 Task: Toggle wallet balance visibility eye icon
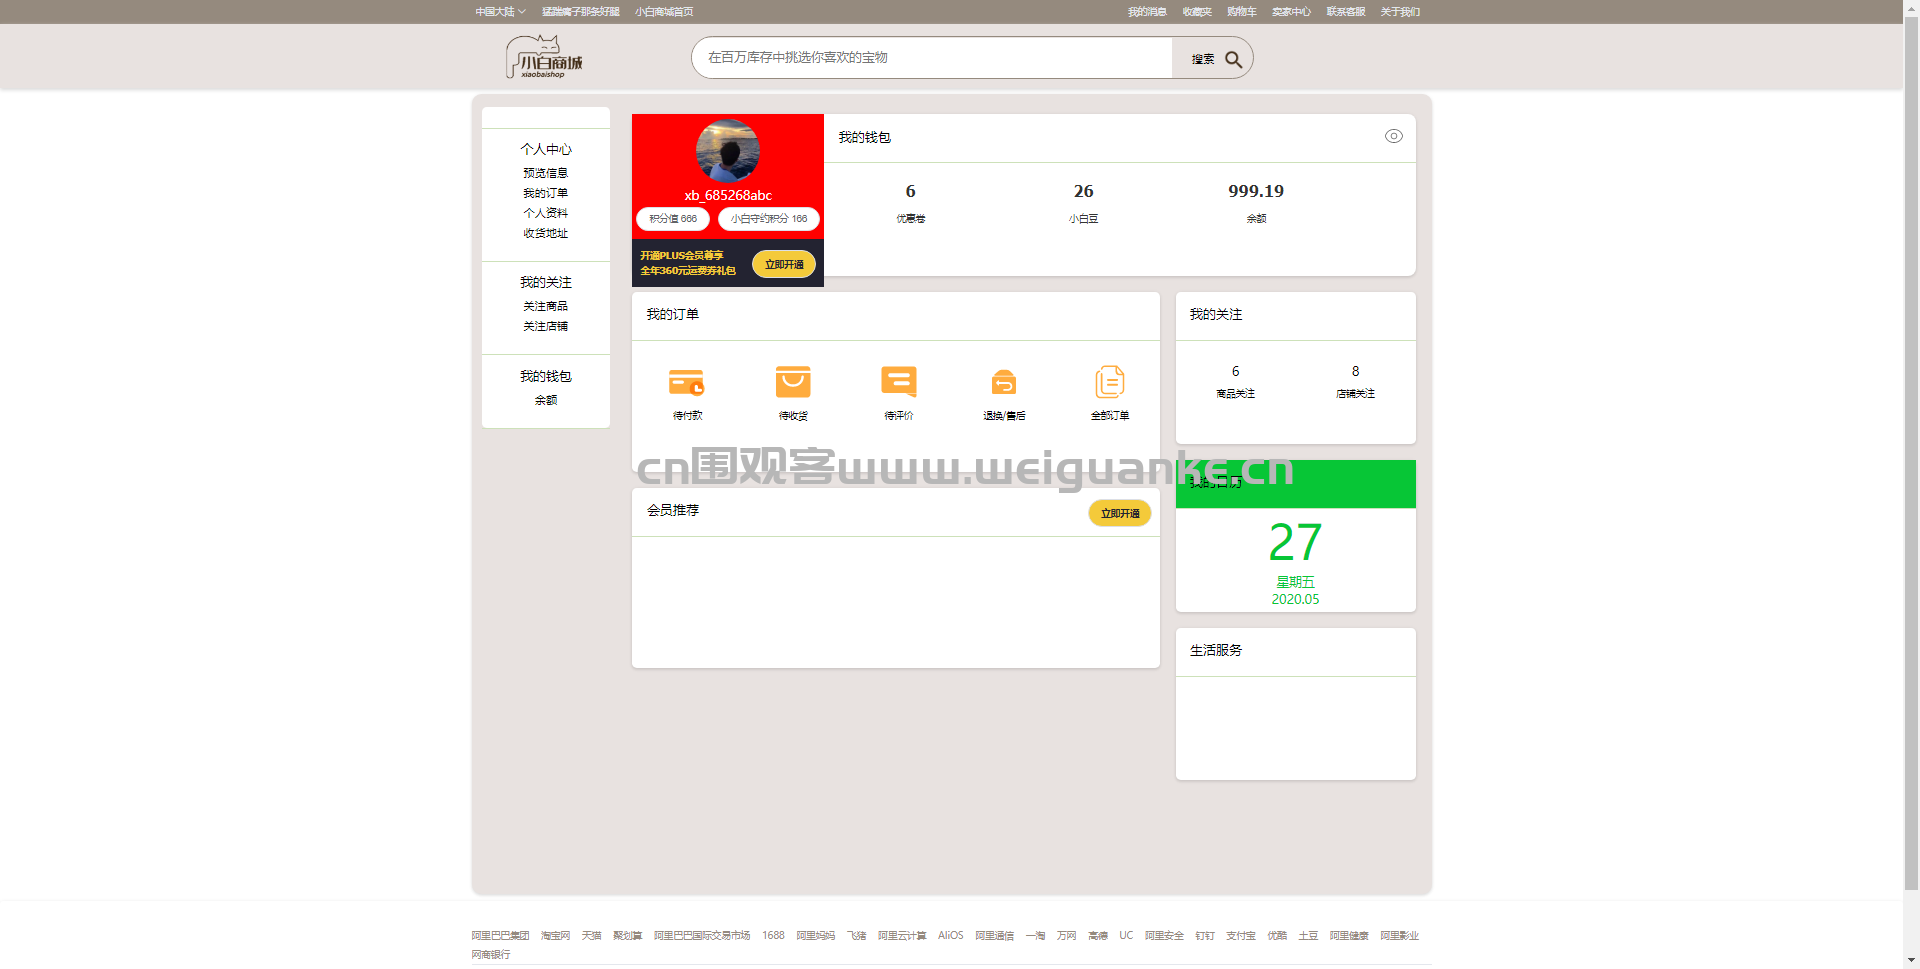[x=1394, y=136]
